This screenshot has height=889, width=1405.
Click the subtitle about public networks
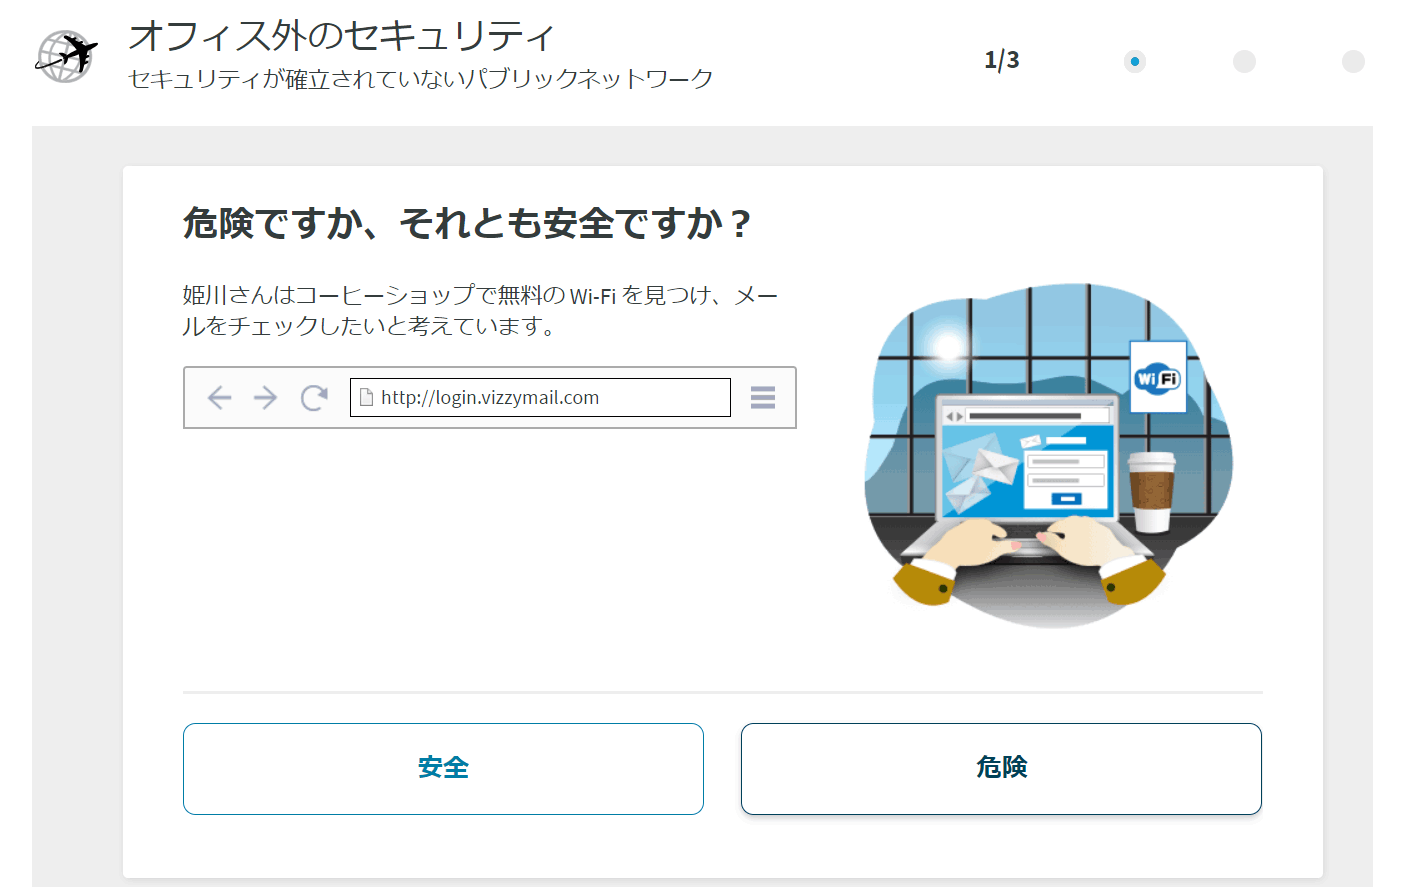click(420, 79)
